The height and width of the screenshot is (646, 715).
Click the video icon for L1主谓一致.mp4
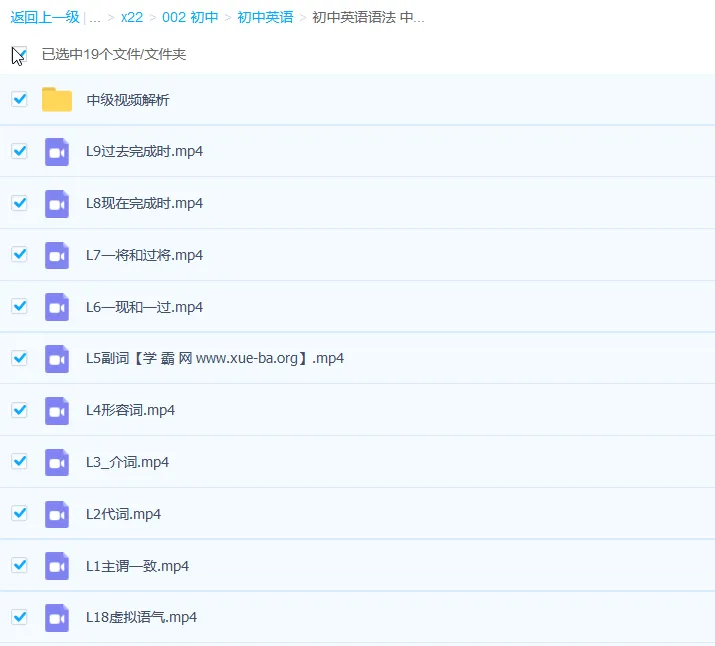[57, 566]
